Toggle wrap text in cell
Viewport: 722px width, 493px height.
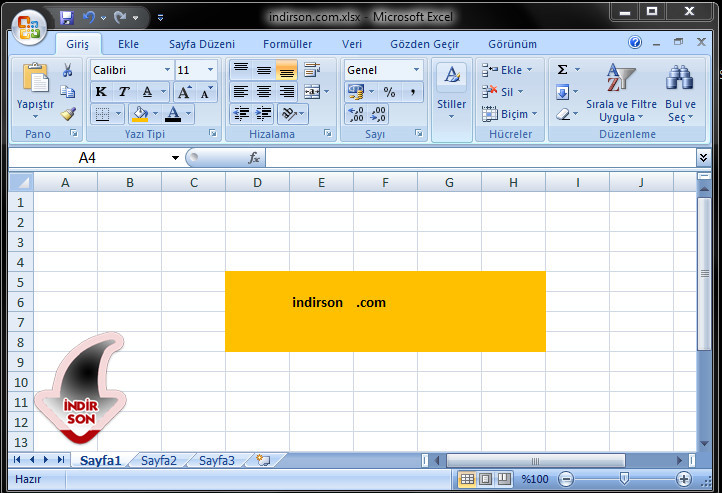(x=312, y=70)
